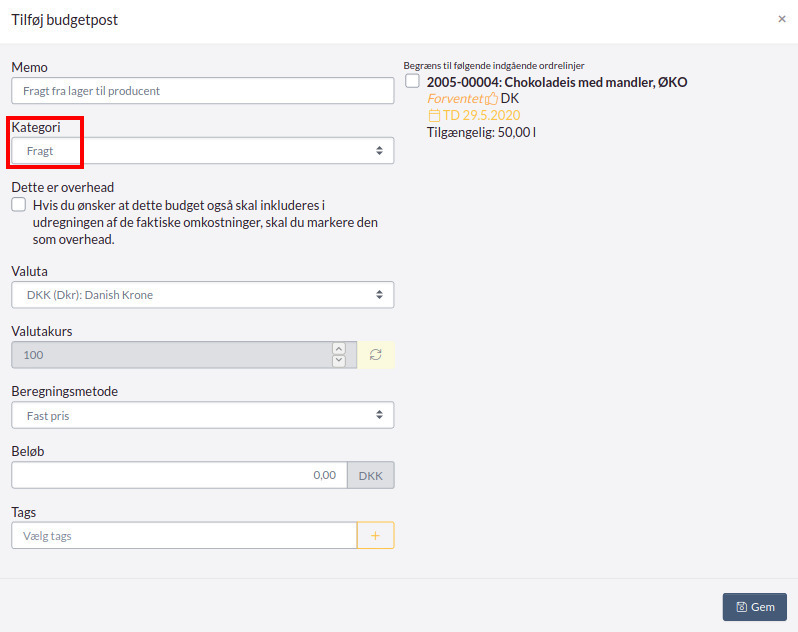Click the plus icon beside Tags
Image resolution: width=798 pixels, height=632 pixels.
376,536
